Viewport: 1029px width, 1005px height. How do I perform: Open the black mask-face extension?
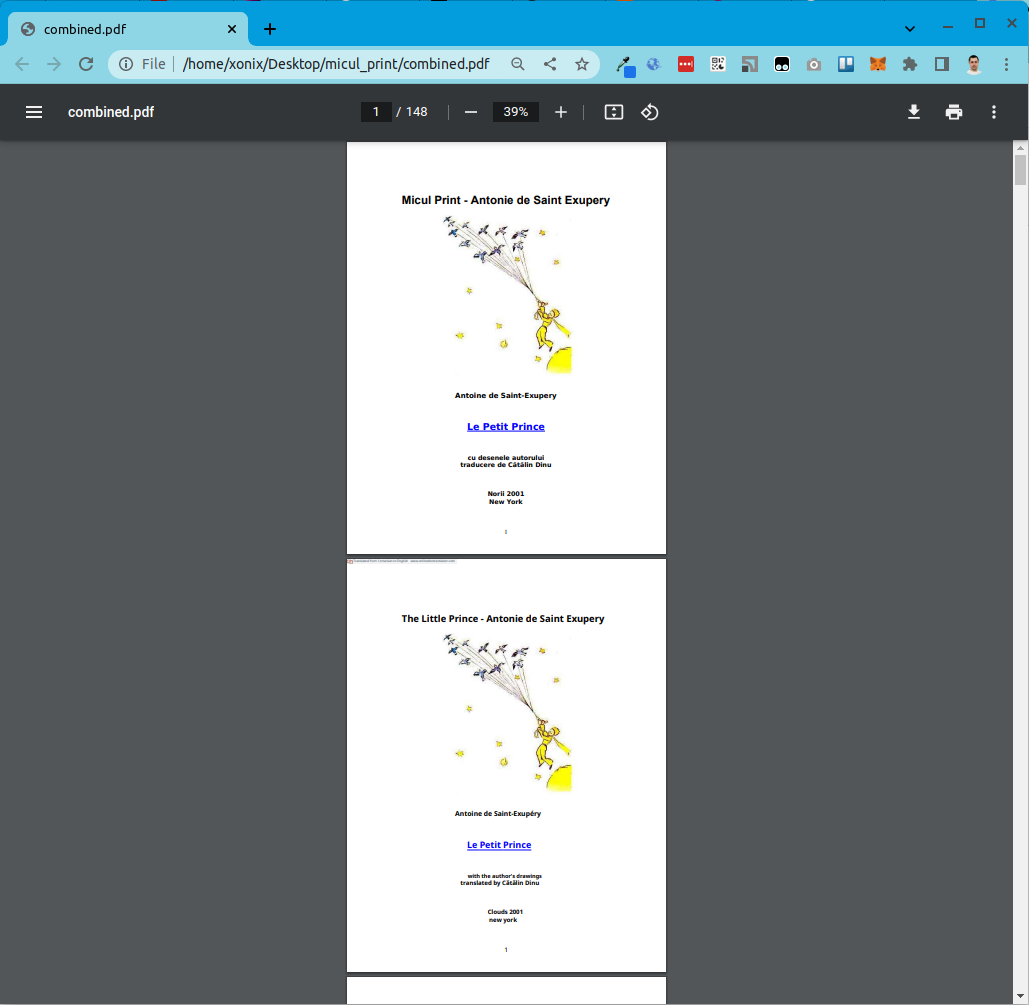[782, 64]
